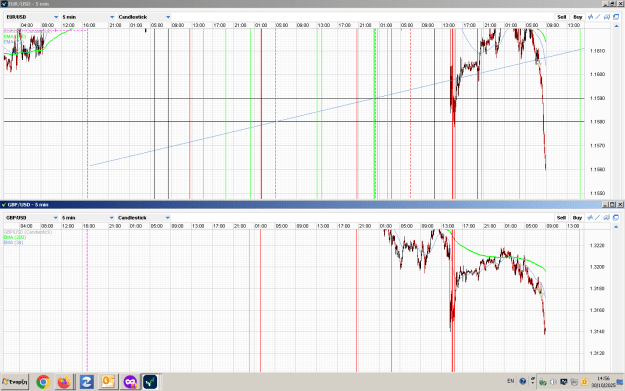The image size is (625, 391).
Task: Open the Outlook icon on the taskbar
Action: [x=108, y=382]
